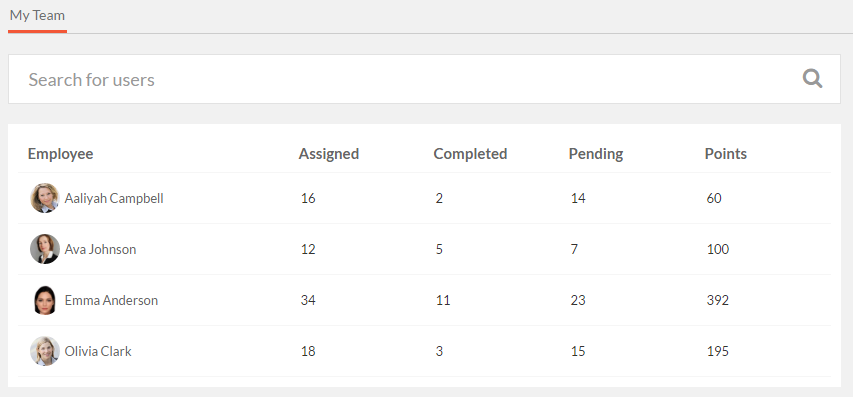
Task: Open Aaliyah Campbell's employee name link
Action: (114, 198)
